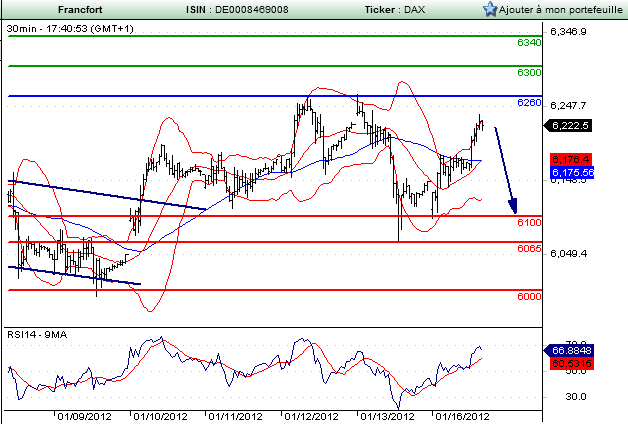Image resolution: width=628 pixels, height=424 pixels.
Task: Click the black 6,222.5 current price tag
Action: click(x=568, y=126)
